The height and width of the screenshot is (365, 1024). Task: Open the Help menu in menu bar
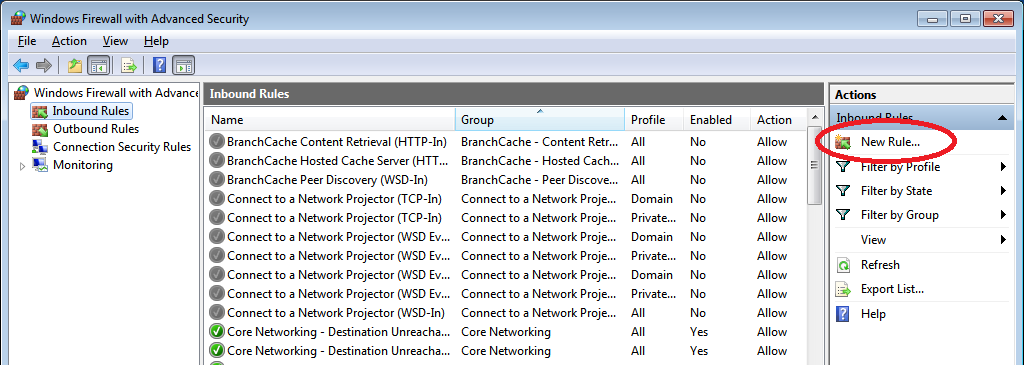coord(156,41)
